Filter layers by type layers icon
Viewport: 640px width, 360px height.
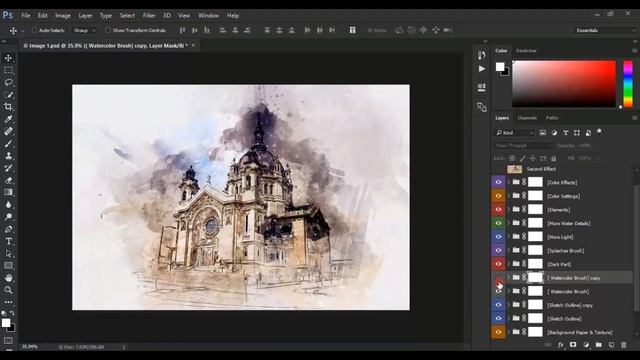pos(565,133)
